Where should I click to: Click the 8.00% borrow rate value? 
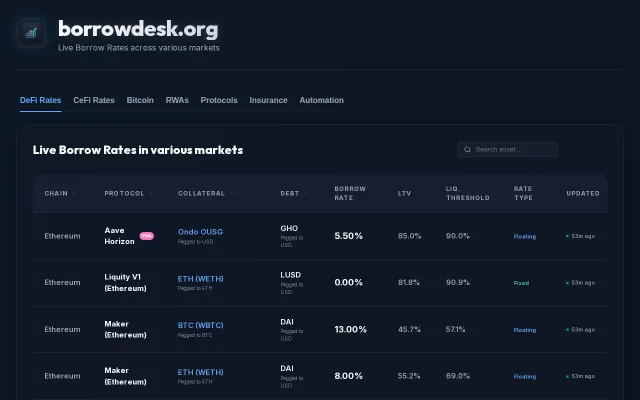[x=348, y=376]
